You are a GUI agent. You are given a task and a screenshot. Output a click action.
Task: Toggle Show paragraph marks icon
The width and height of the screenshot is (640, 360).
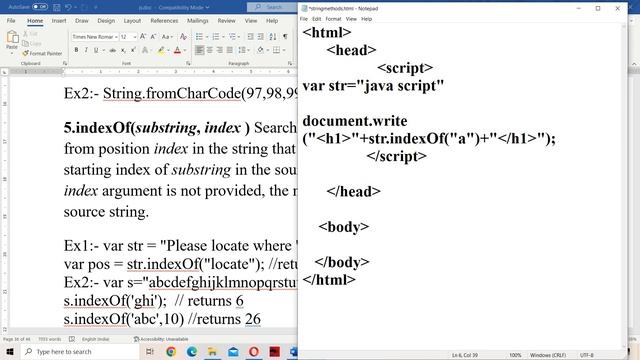tap(285, 37)
